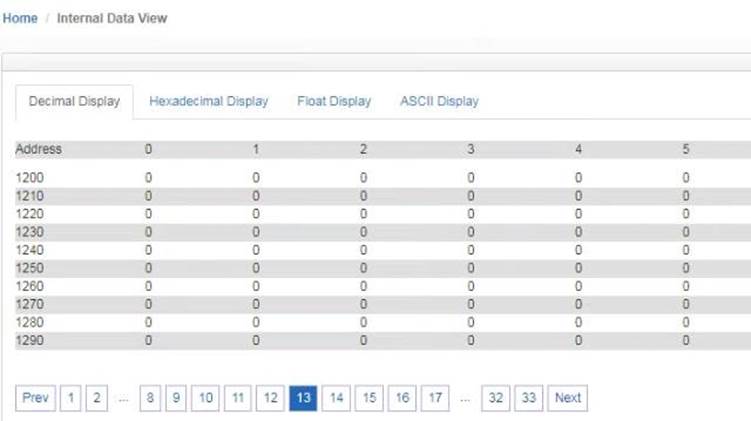Select the Decimal Display tab
Screen dimensions: 751x421
point(74,102)
